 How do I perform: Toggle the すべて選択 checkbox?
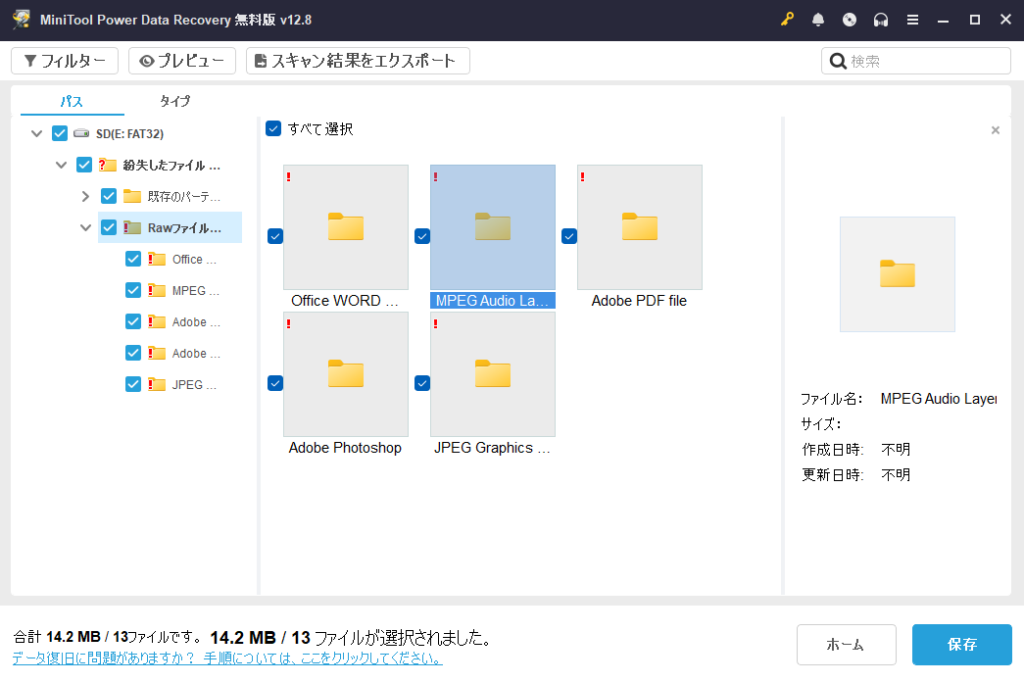coord(273,129)
